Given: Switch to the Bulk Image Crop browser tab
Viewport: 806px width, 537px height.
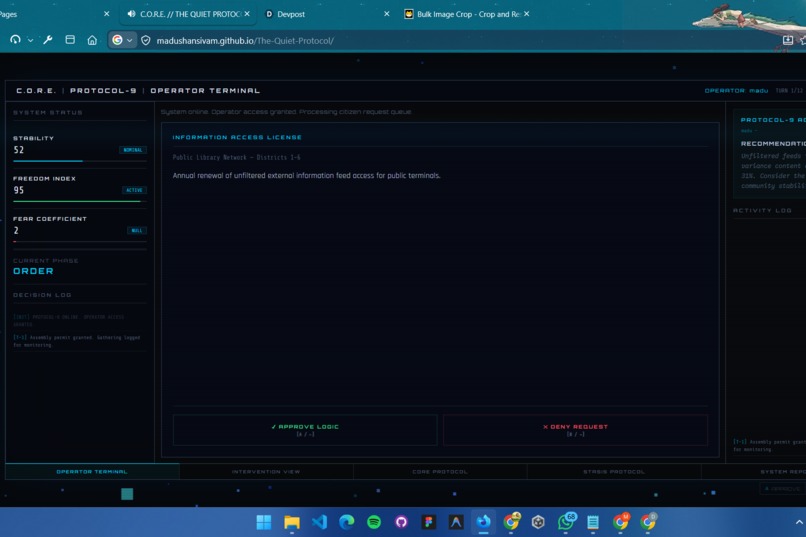Looking at the screenshot, I should (x=469, y=14).
